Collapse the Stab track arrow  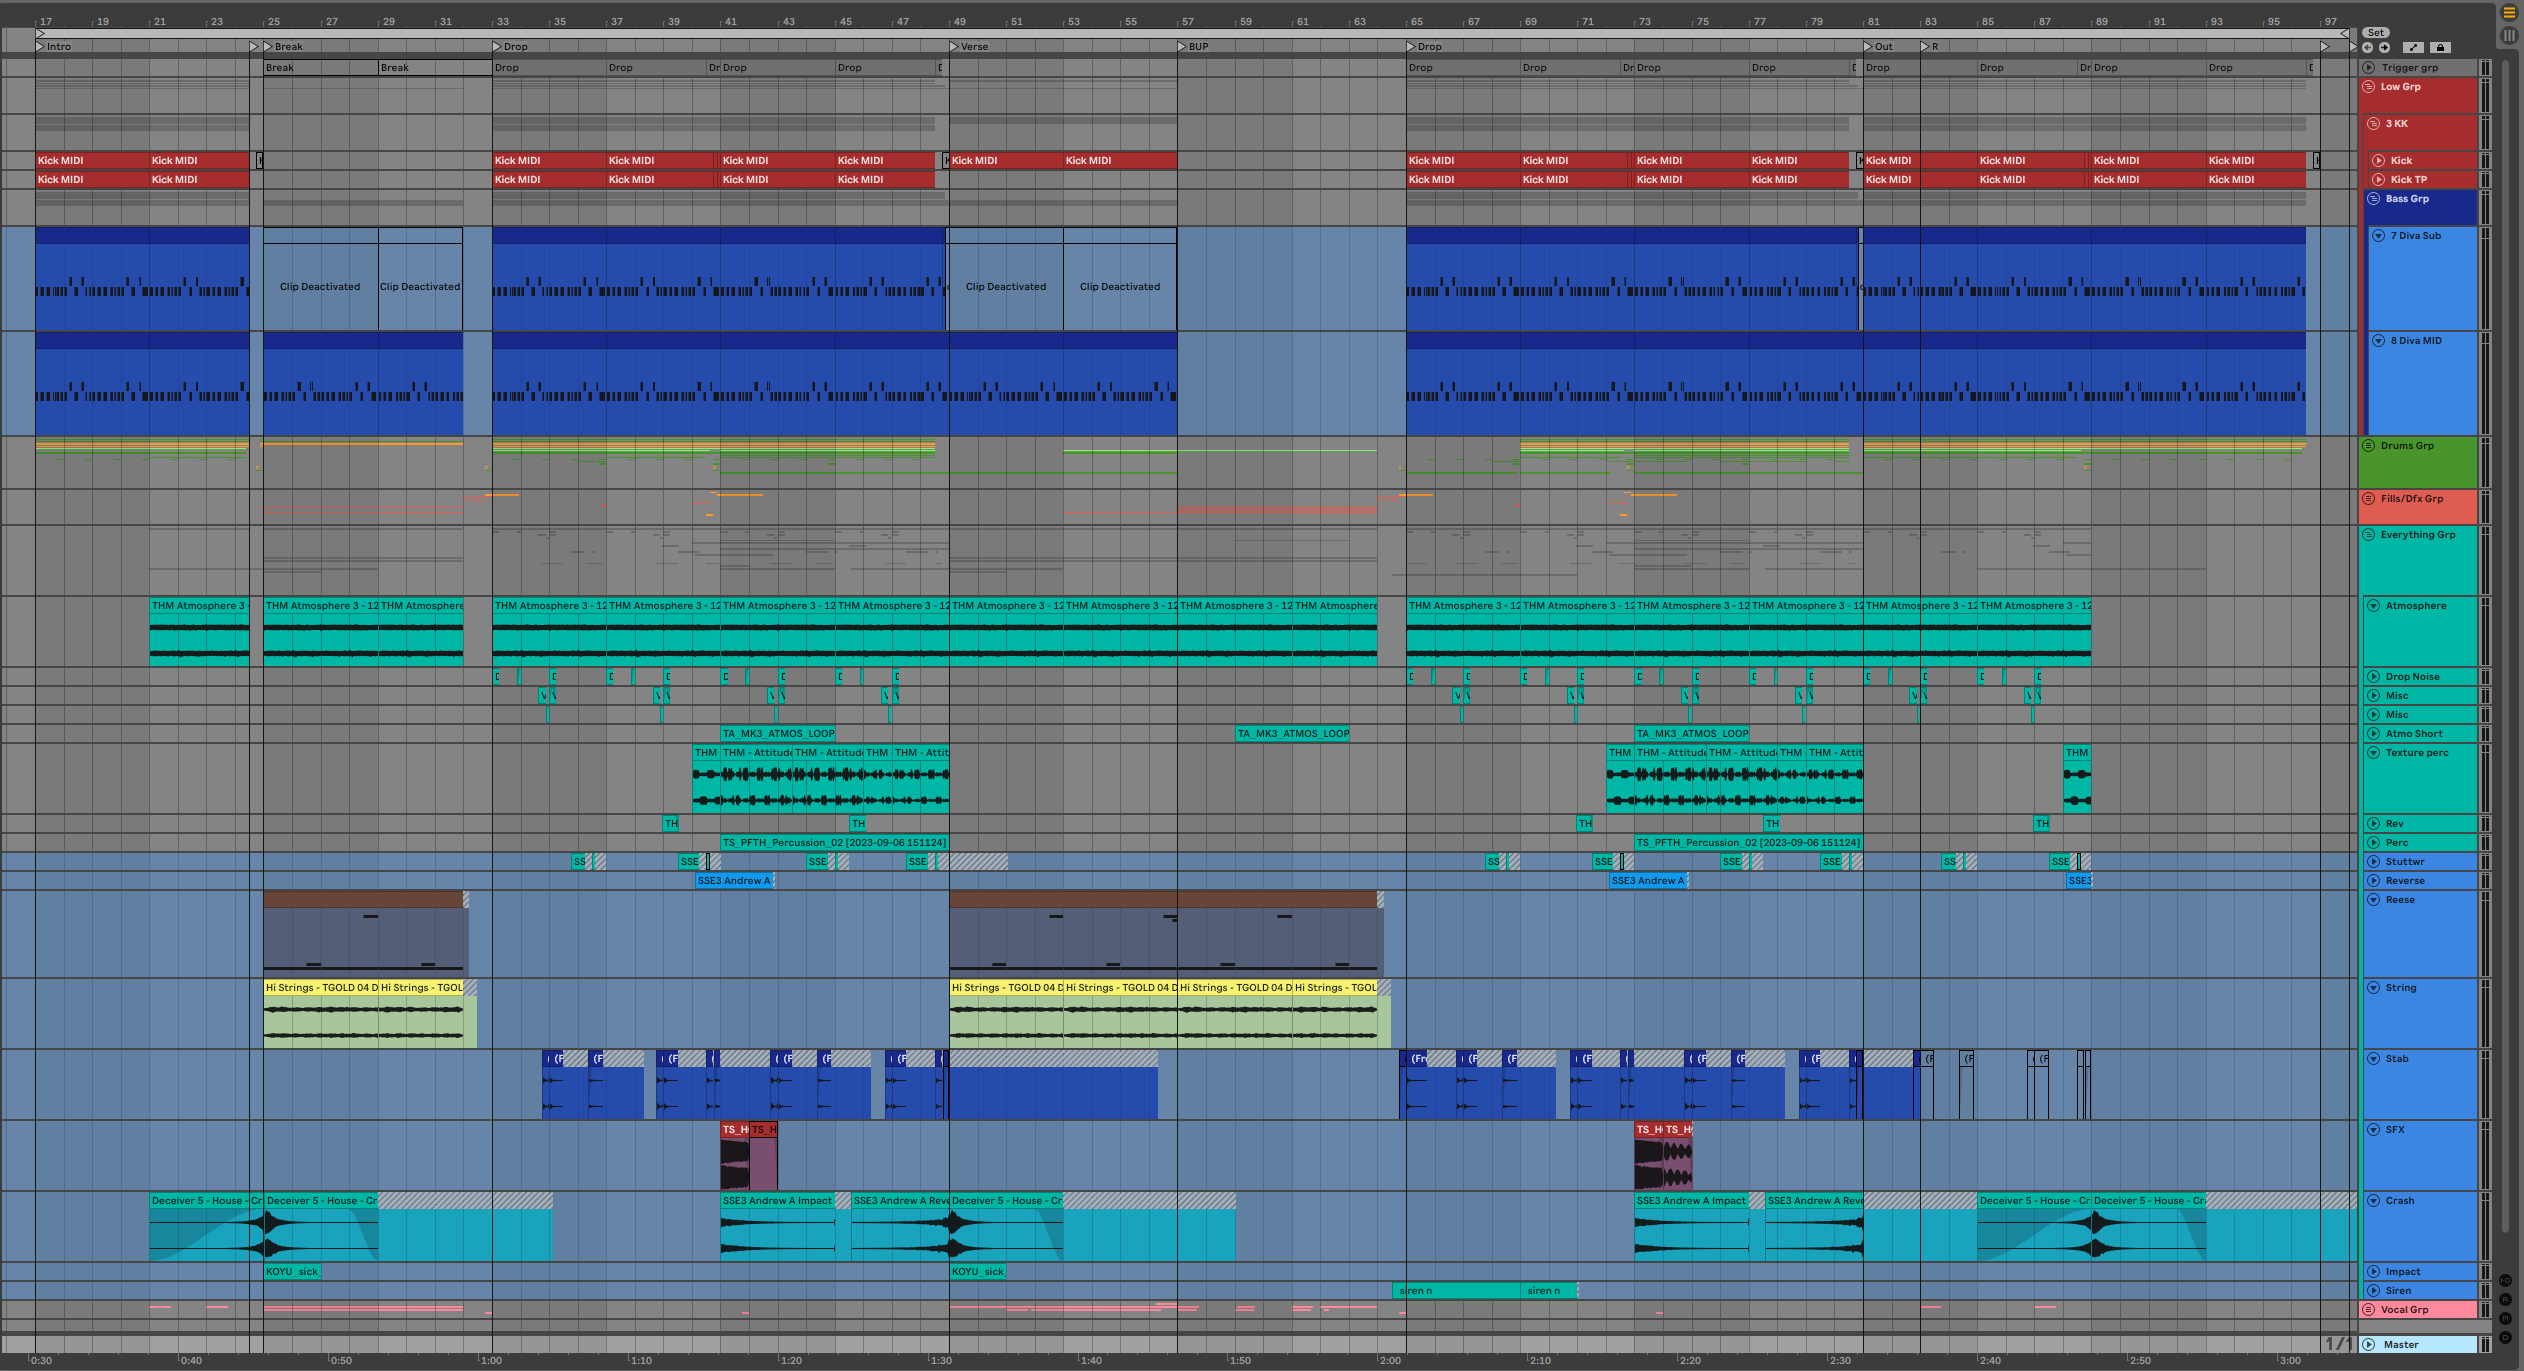tap(2373, 1059)
